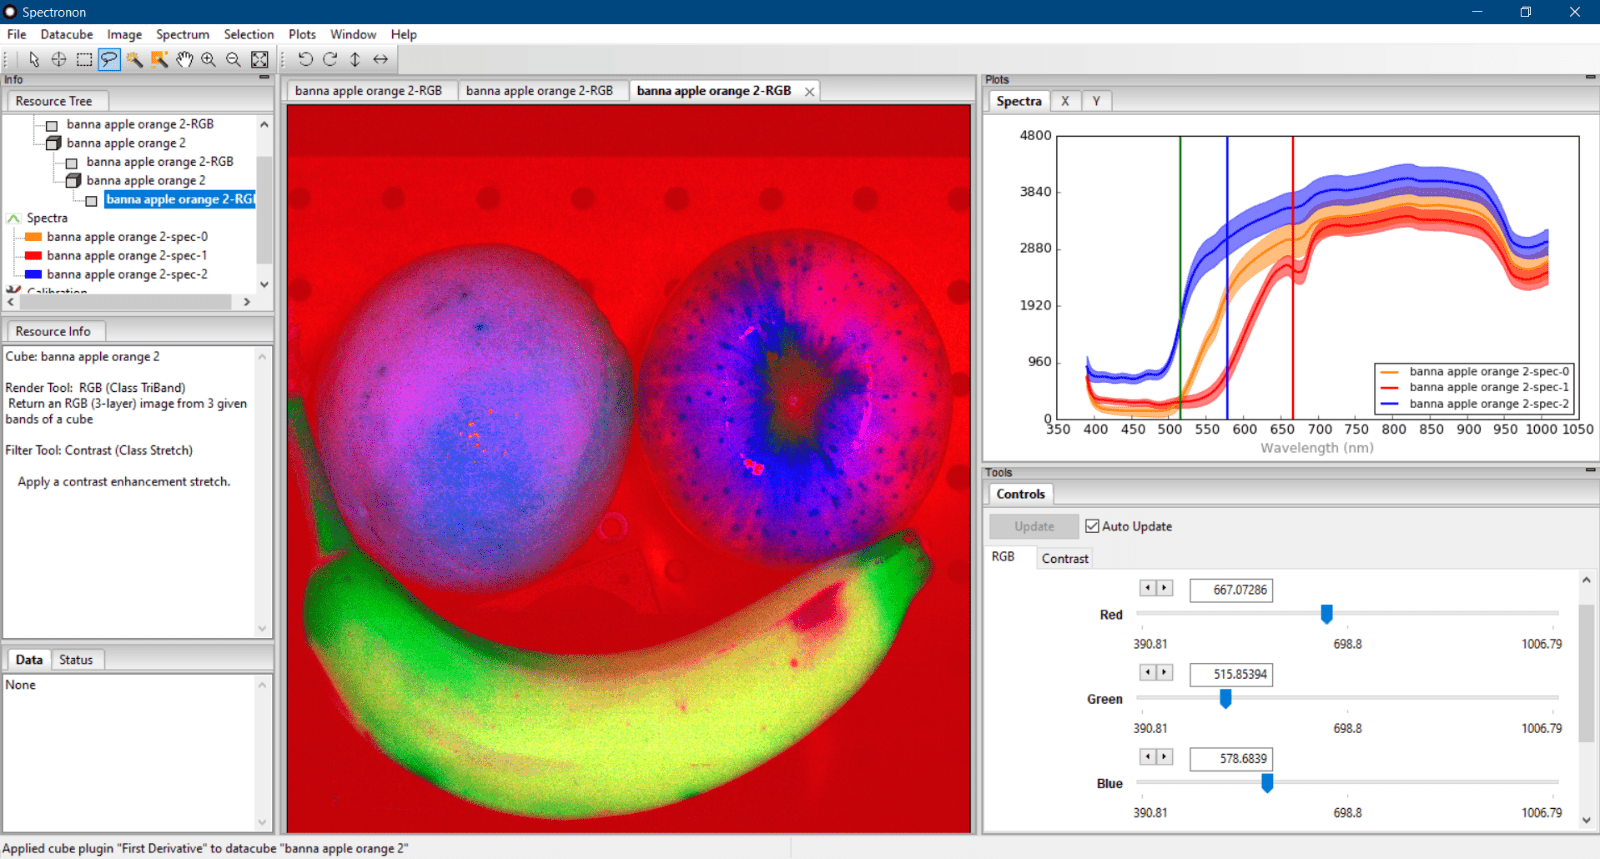The width and height of the screenshot is (1600, 859).
Task: Increase Red band with right stepper arrow
Action: (x=1164, y=588)
